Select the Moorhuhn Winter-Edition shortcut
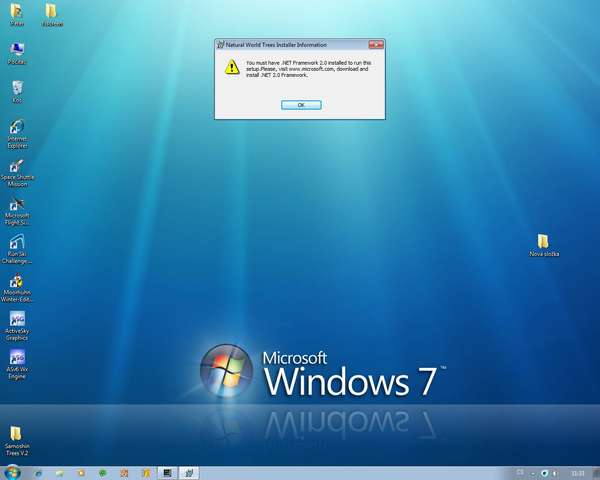This screenshot has height=480, width=600. [x=17, y=288]
